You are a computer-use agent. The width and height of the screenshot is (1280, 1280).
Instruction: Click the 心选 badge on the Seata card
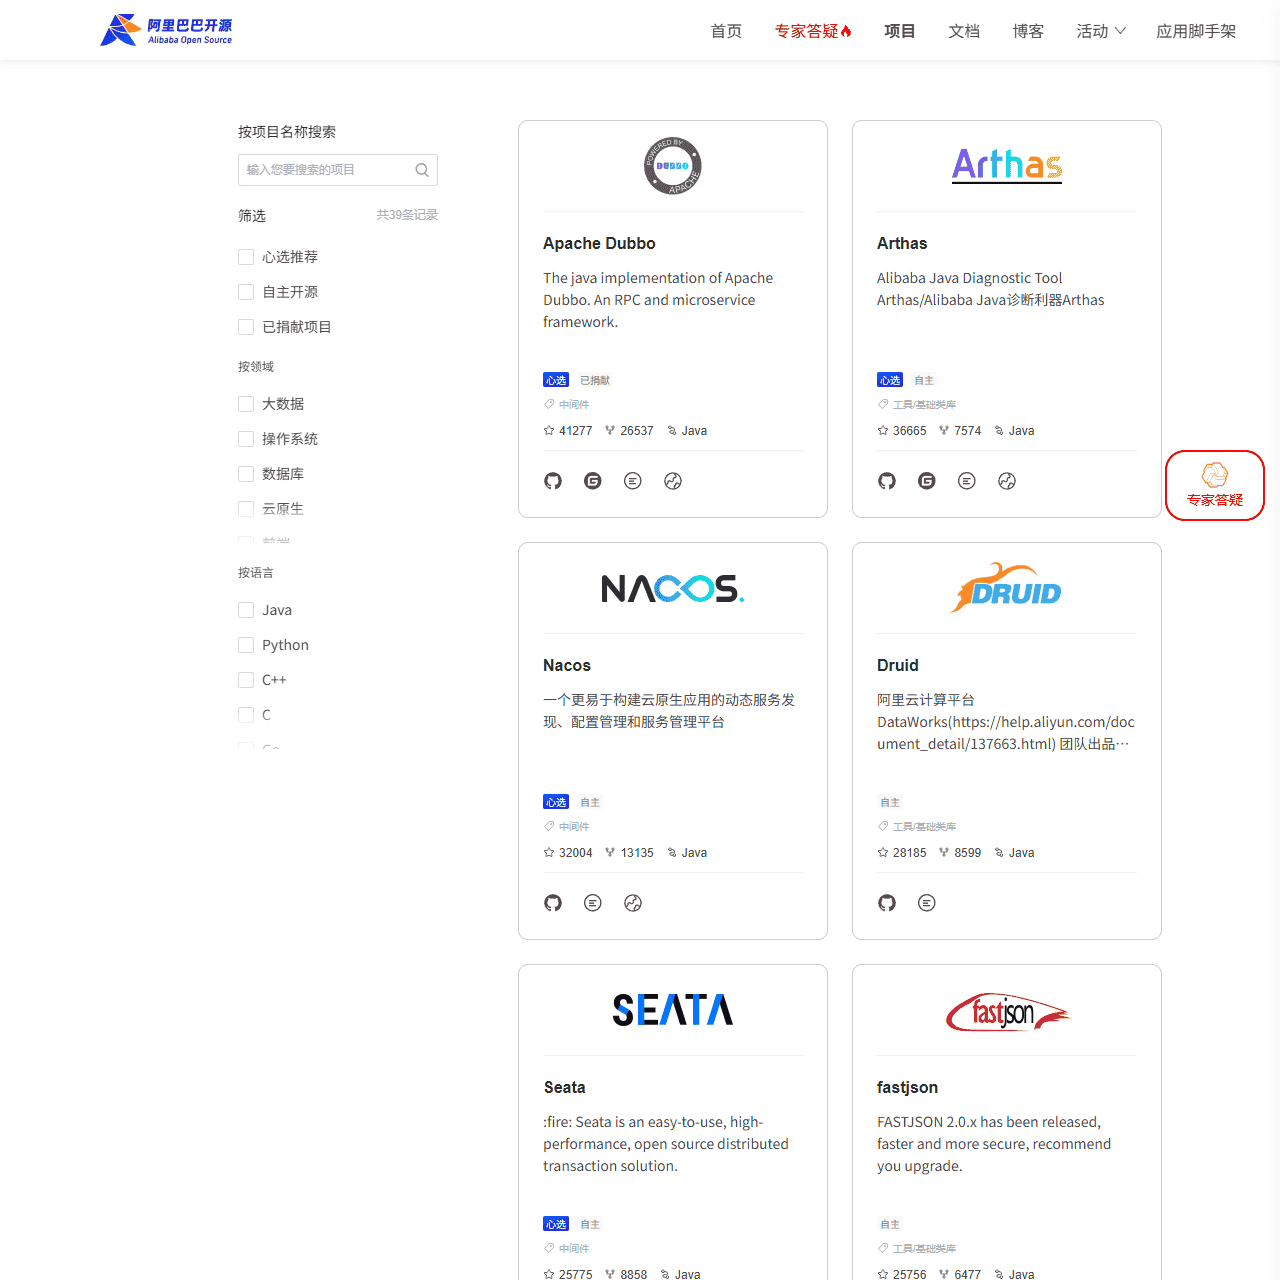556,1224
